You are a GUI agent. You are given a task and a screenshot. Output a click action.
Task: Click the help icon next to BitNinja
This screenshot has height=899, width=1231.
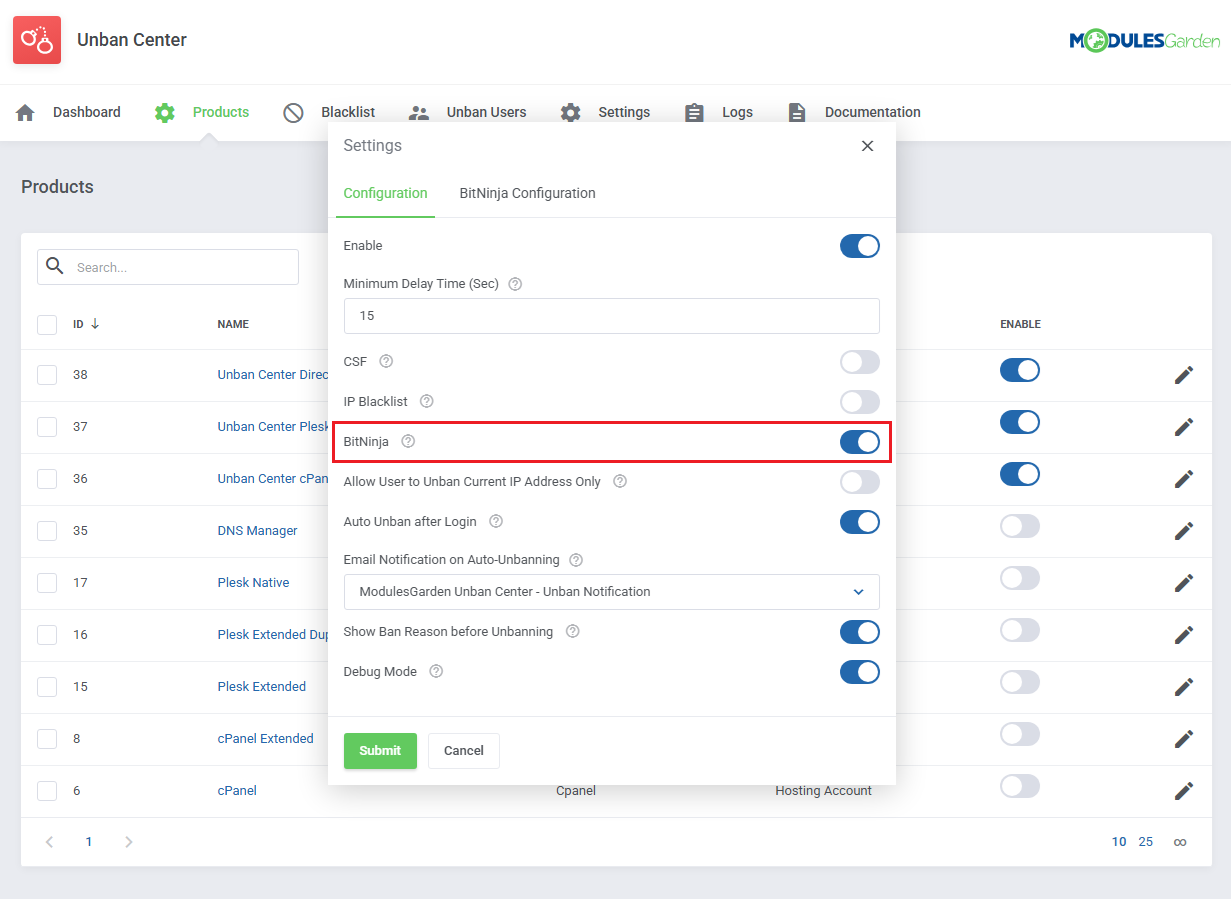coord(408,441)
